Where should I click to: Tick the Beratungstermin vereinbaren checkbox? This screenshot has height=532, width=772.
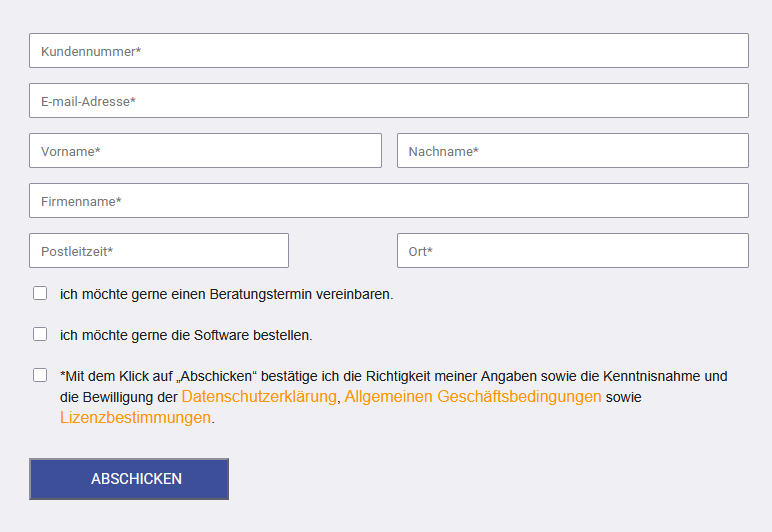[40, 294]
